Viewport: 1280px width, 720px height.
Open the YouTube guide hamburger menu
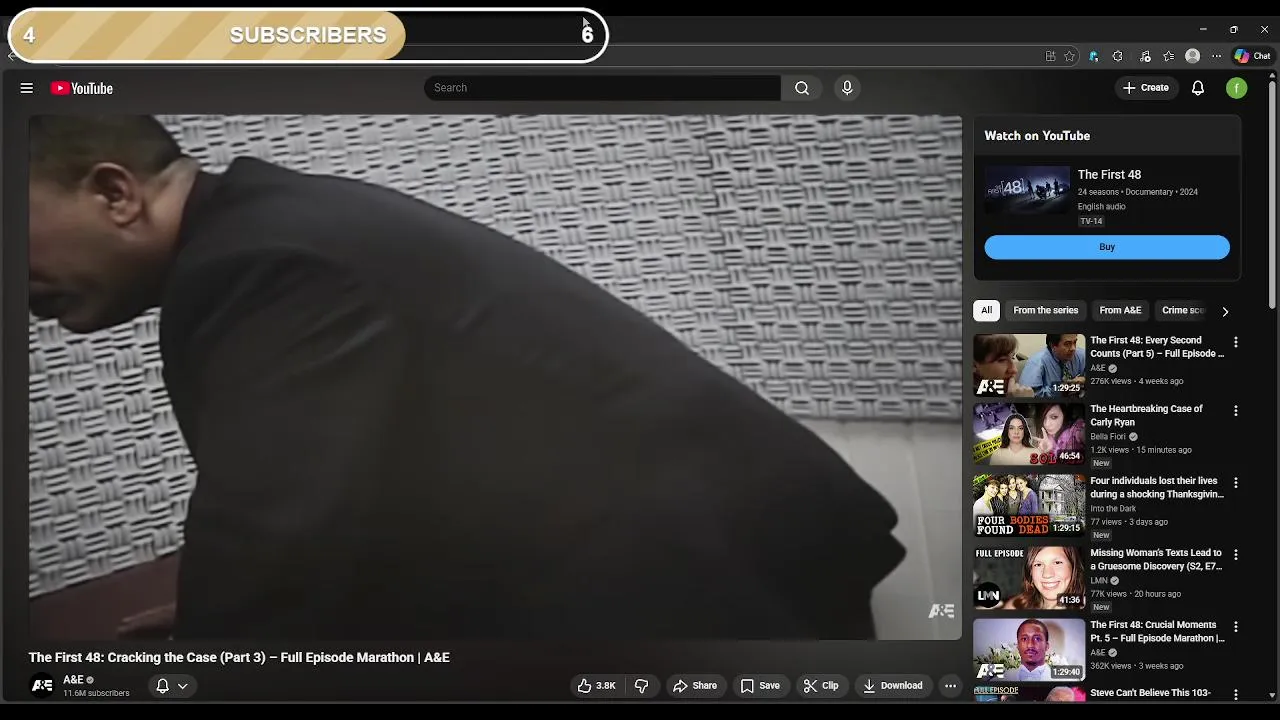point(27,88)
